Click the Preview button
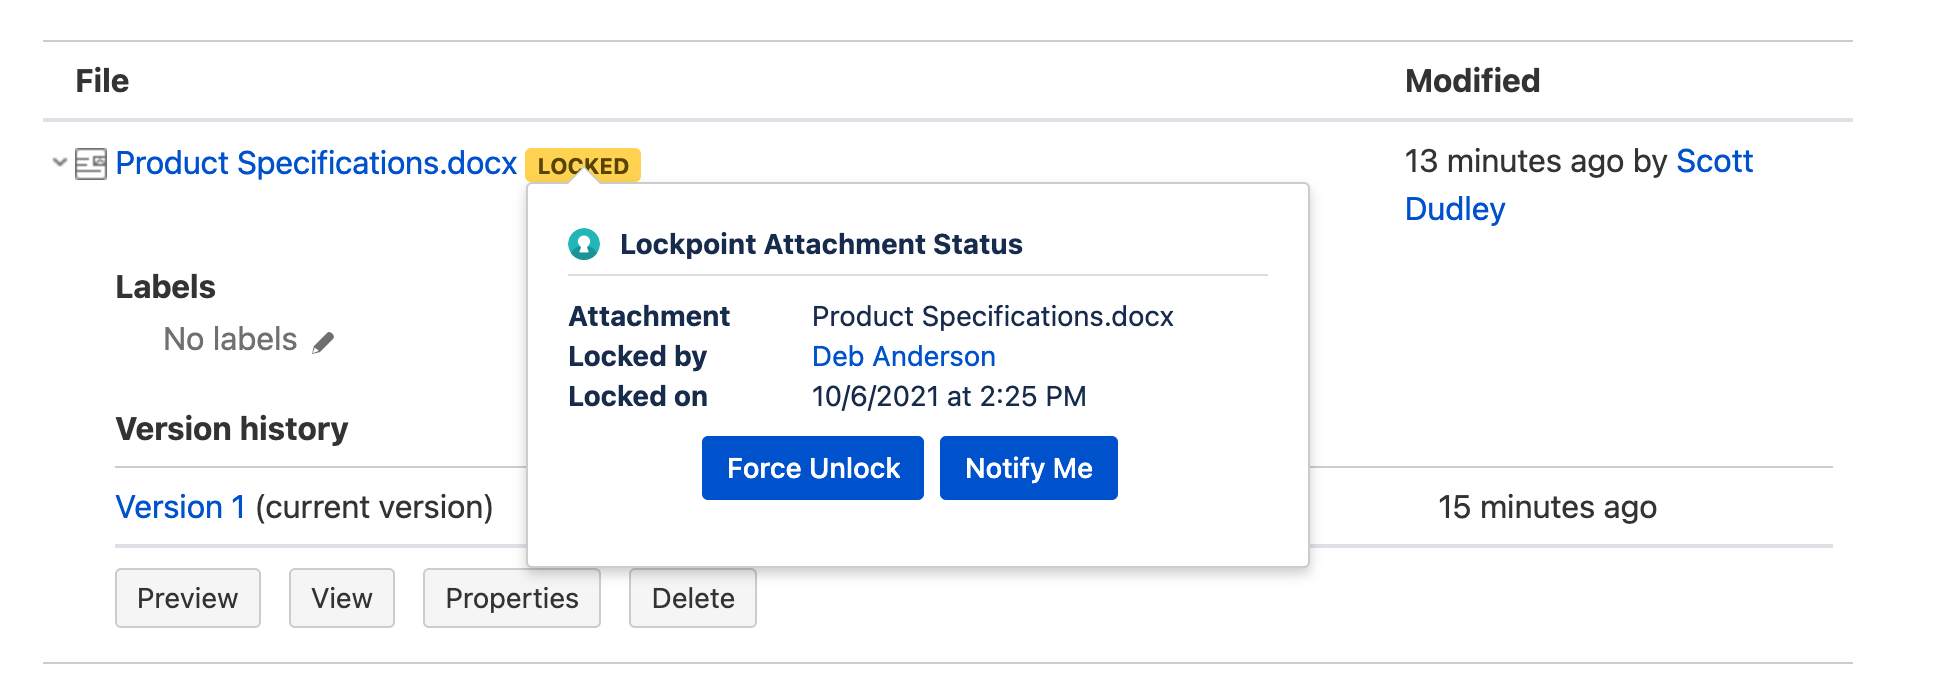 [x=188, y=598]
